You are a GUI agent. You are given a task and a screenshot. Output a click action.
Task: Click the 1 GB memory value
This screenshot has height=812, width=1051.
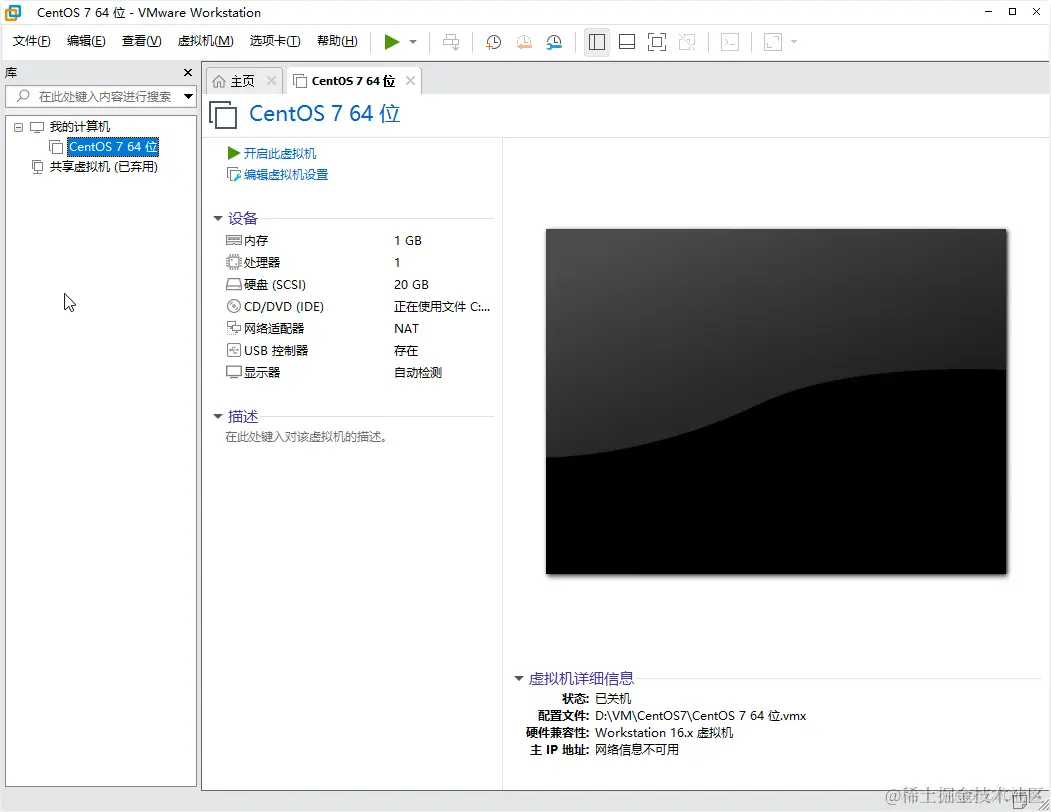click(408, 241)
